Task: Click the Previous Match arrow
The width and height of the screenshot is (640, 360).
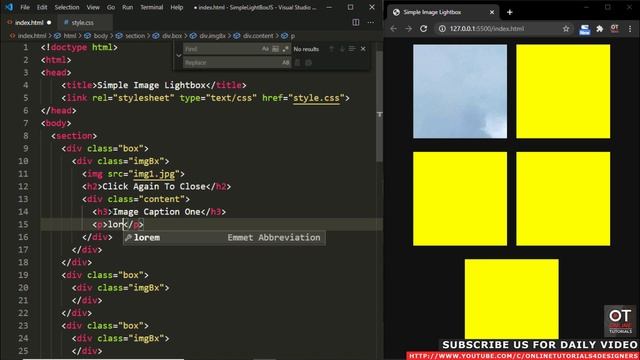Action: [331, 49]
